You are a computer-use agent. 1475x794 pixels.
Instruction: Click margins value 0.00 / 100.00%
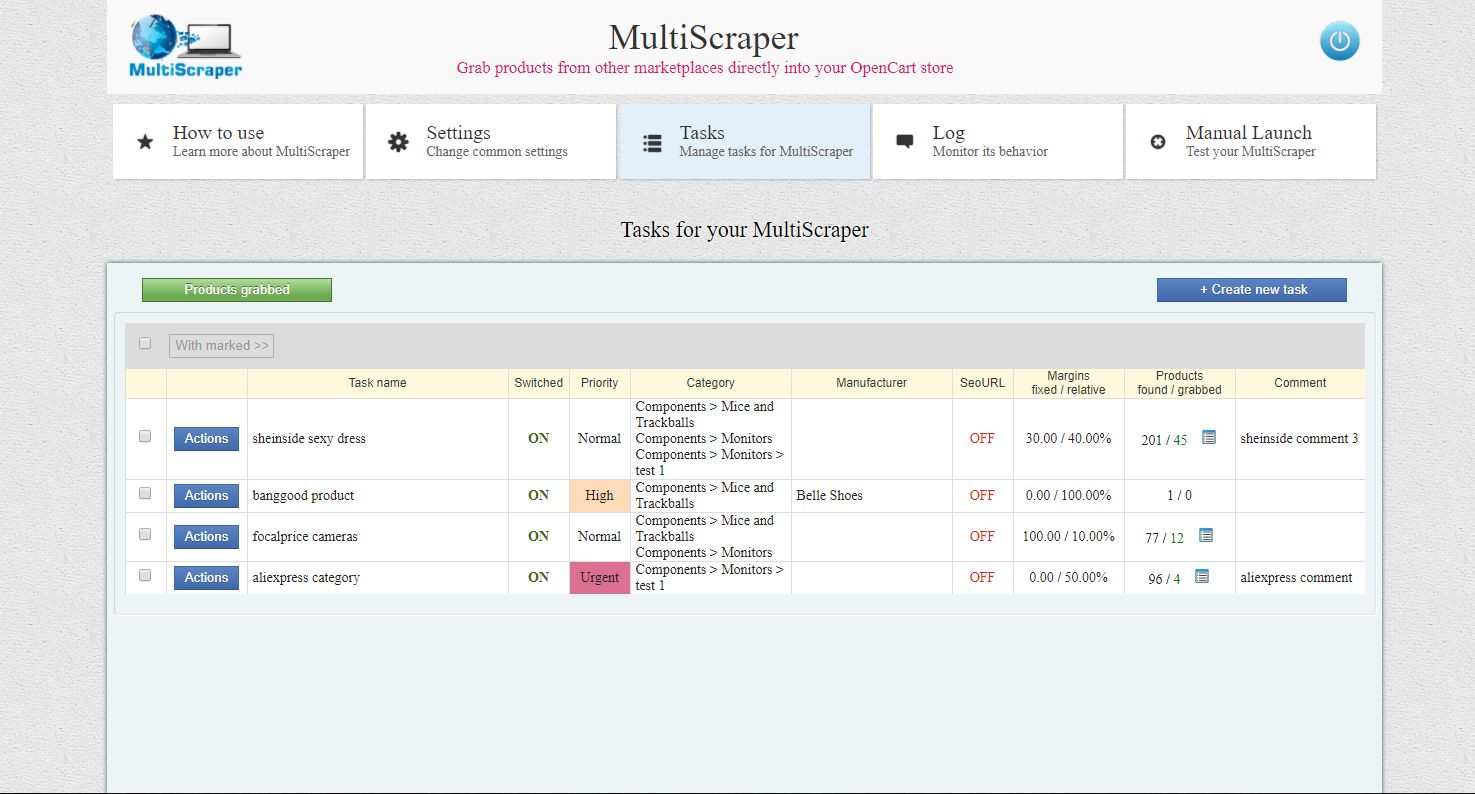(x=1068, y=495)
